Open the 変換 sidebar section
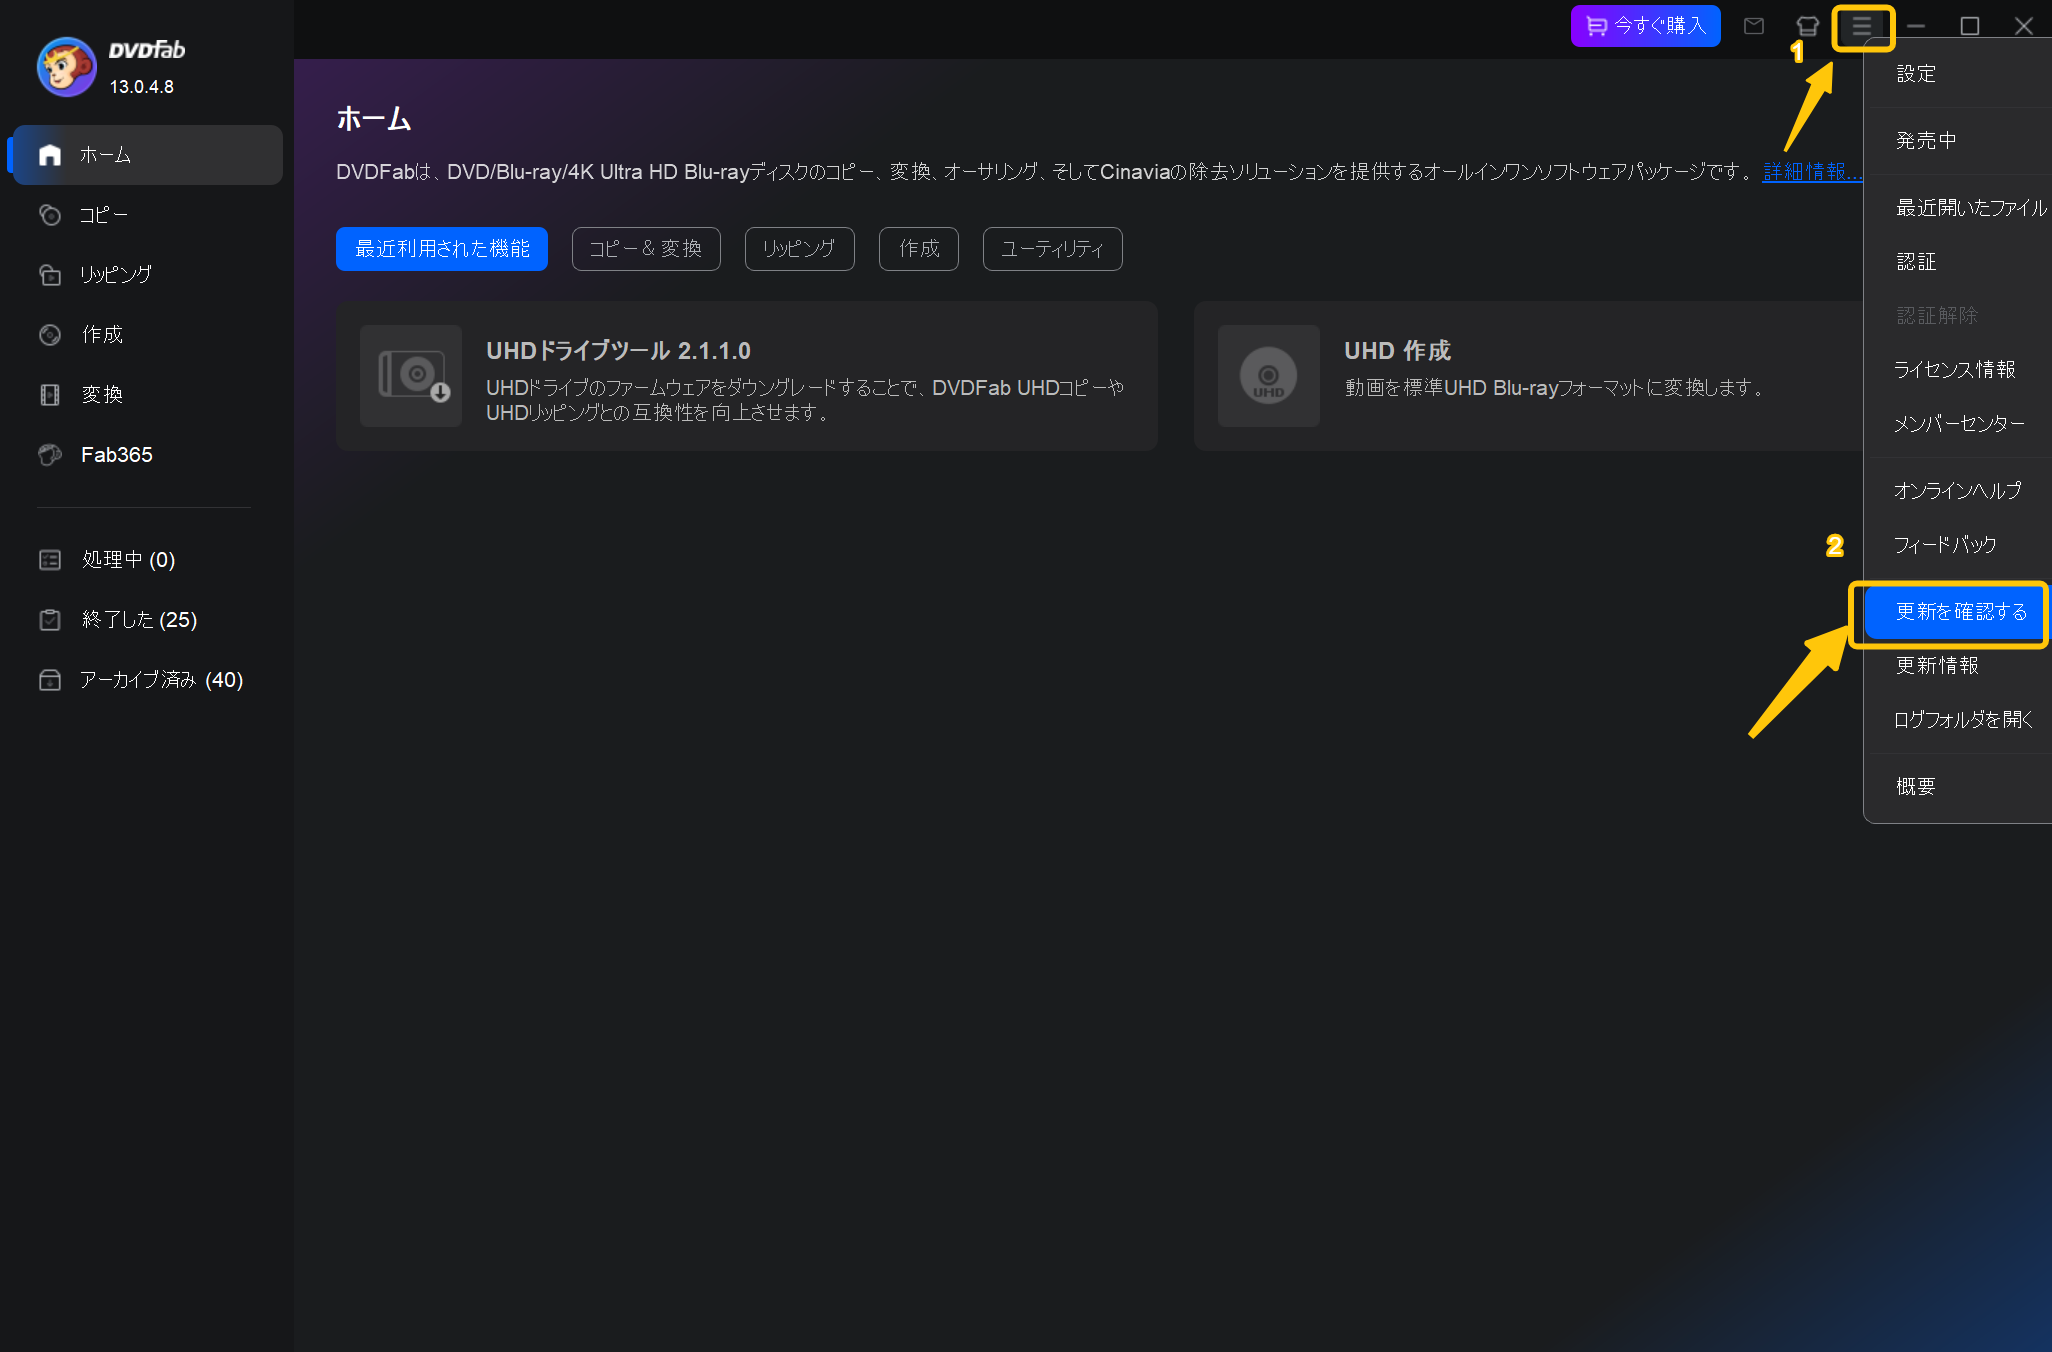The height and width of the screenshot is (1352, 2052). [148, 395]
